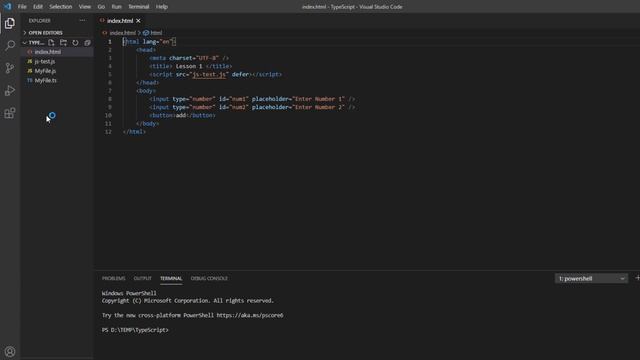Click the closing body tag on line 11
Viewport: 640px width, 360px height.
147,123
